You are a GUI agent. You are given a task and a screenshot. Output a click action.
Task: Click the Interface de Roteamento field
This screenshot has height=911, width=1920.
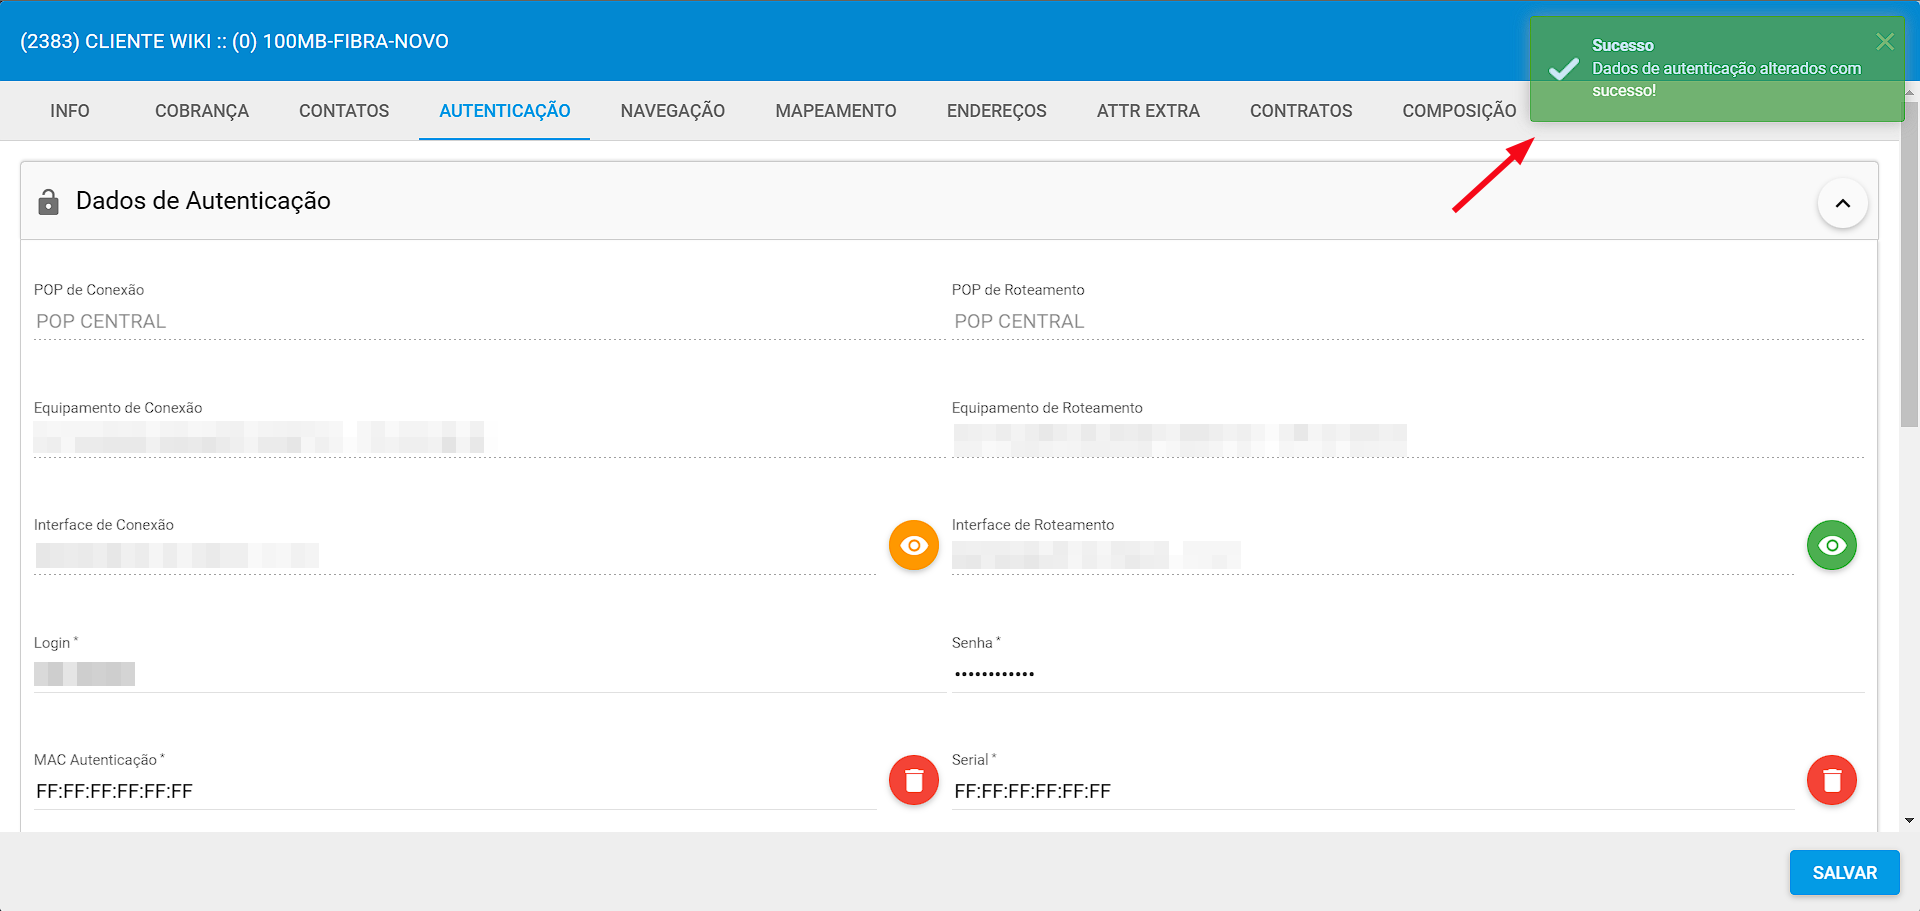[1373, 556]
